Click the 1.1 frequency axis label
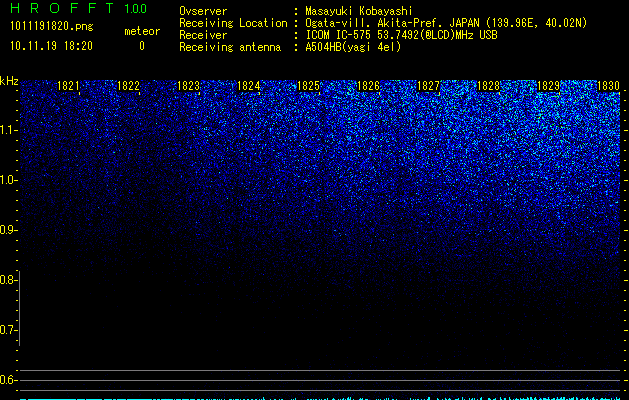629x400 pixels. pos(7,130)
